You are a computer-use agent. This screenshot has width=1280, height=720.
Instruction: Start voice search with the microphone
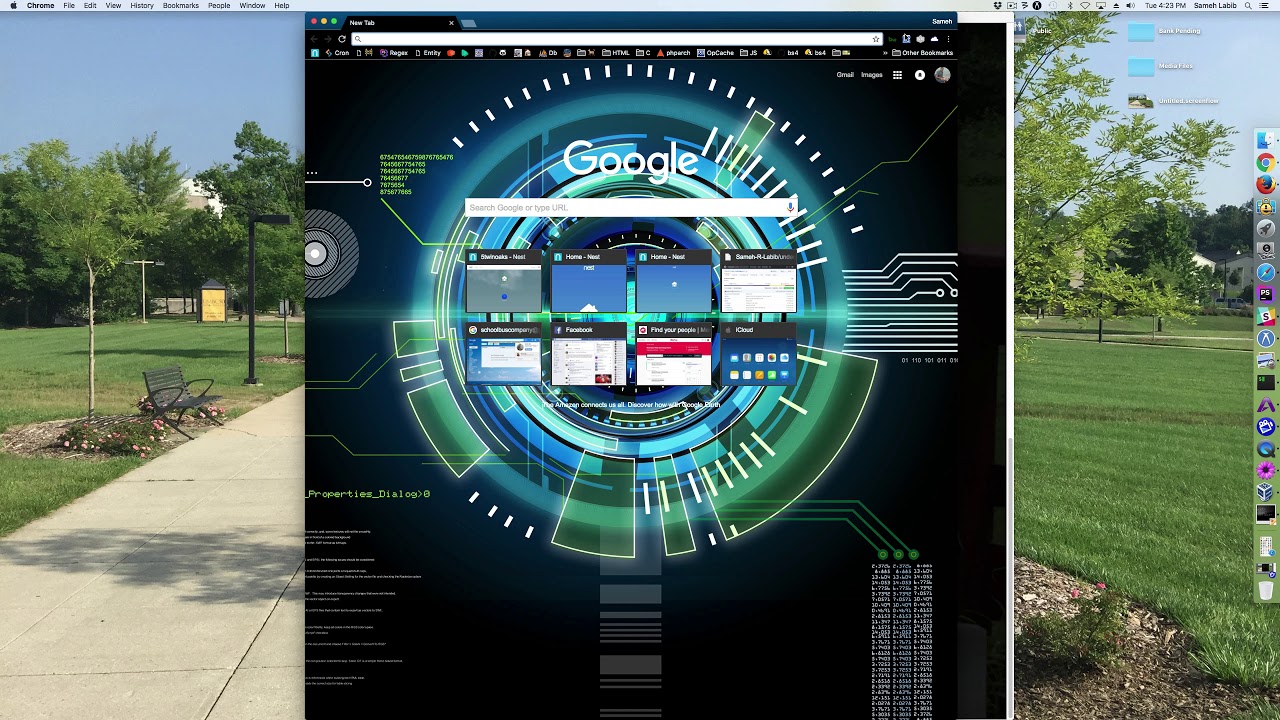pos(790,207)
